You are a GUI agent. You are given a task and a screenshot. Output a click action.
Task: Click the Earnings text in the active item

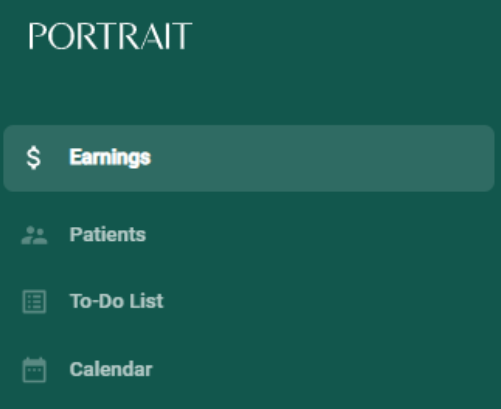[x=110, y=157]
